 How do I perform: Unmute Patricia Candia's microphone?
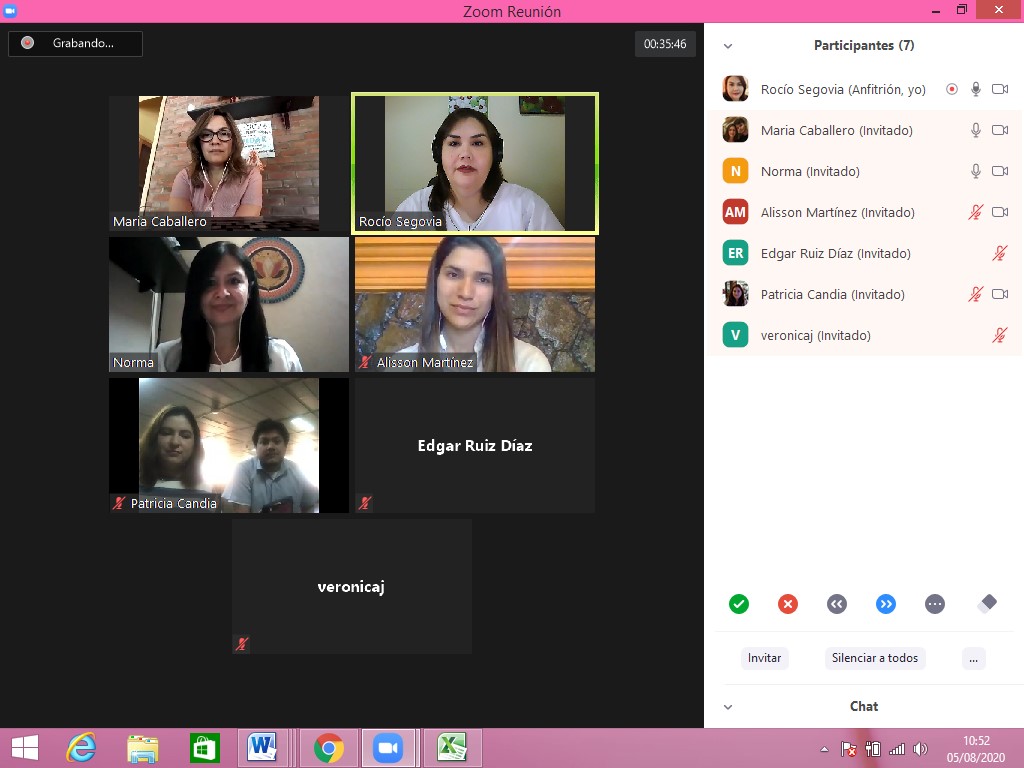point(976,294)
